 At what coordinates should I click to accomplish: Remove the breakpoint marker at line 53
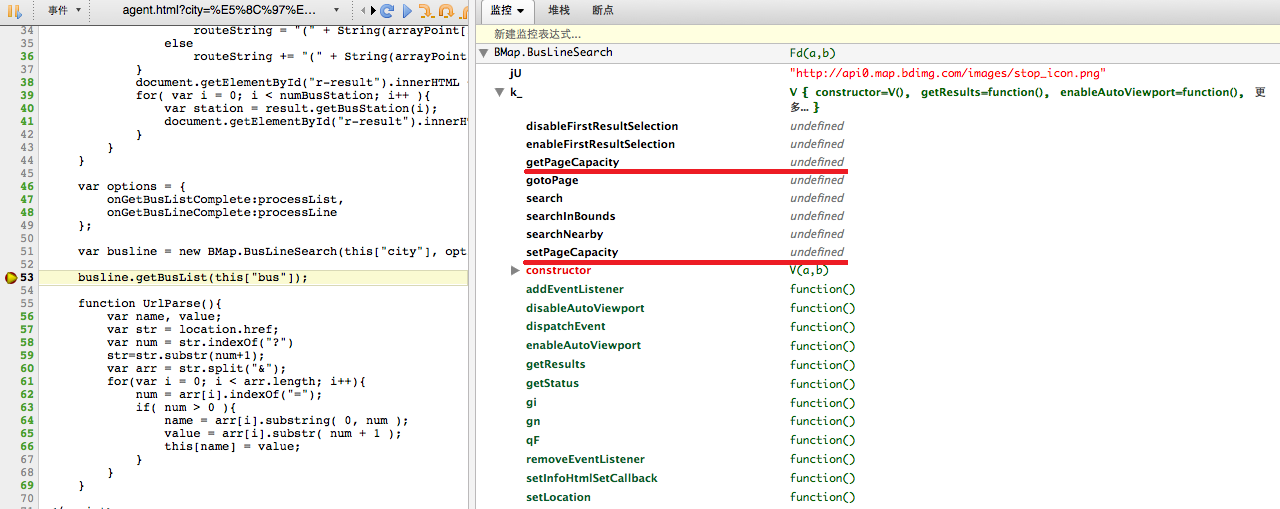[x=11, y=277]
